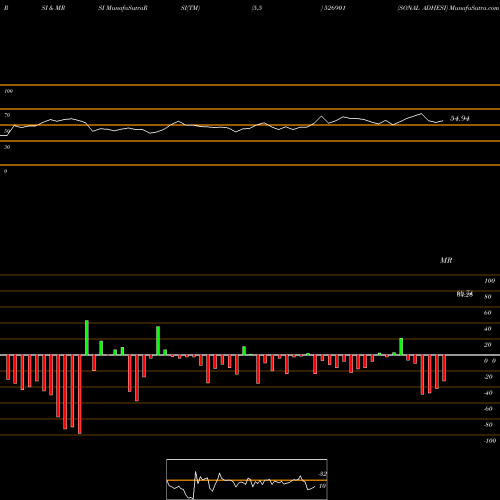Click the green MR bar just before the final red bars
The height and width of the screenshot is (500, 500).
(401, 347)
